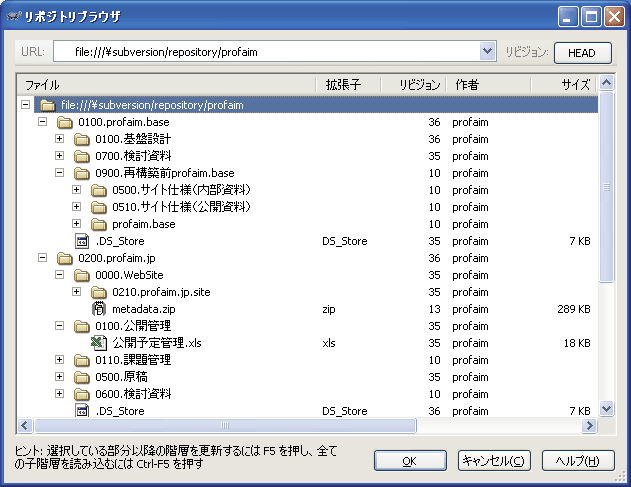
Task: Sort by the リビジョン column header
Action: tap(413, 85)
